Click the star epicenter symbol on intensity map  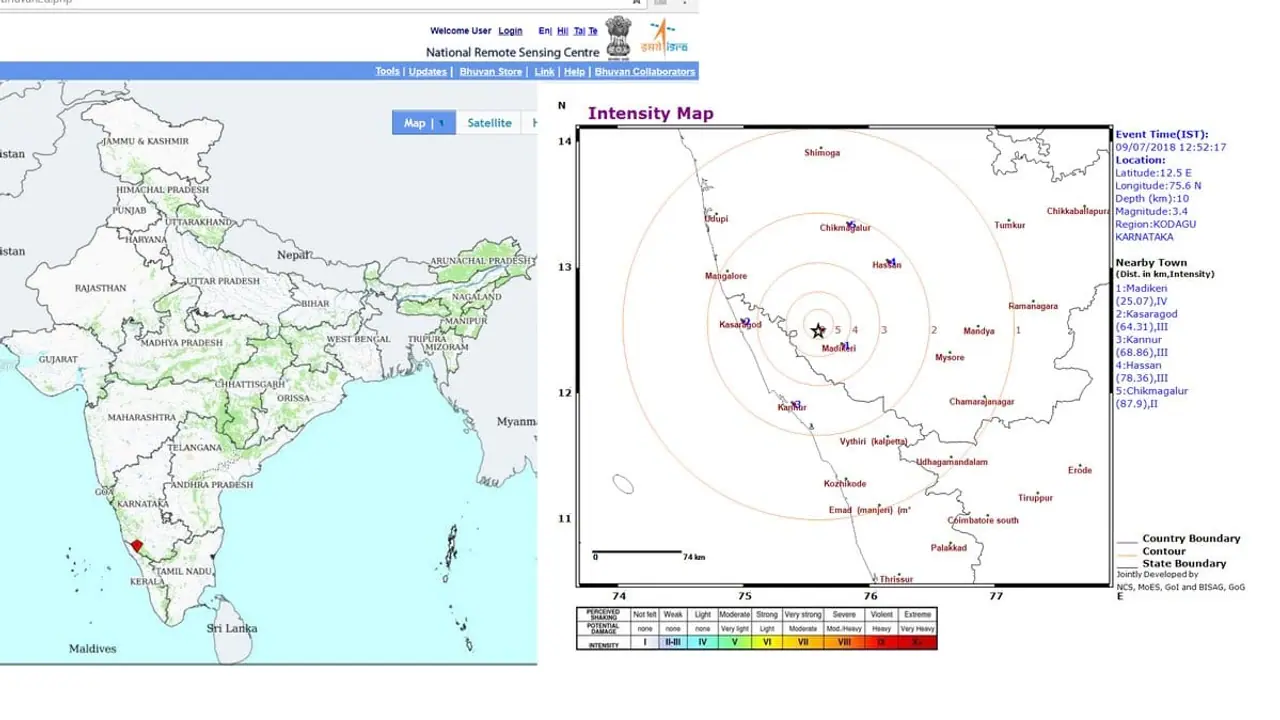pyautogui.click(x=818, y=330)
